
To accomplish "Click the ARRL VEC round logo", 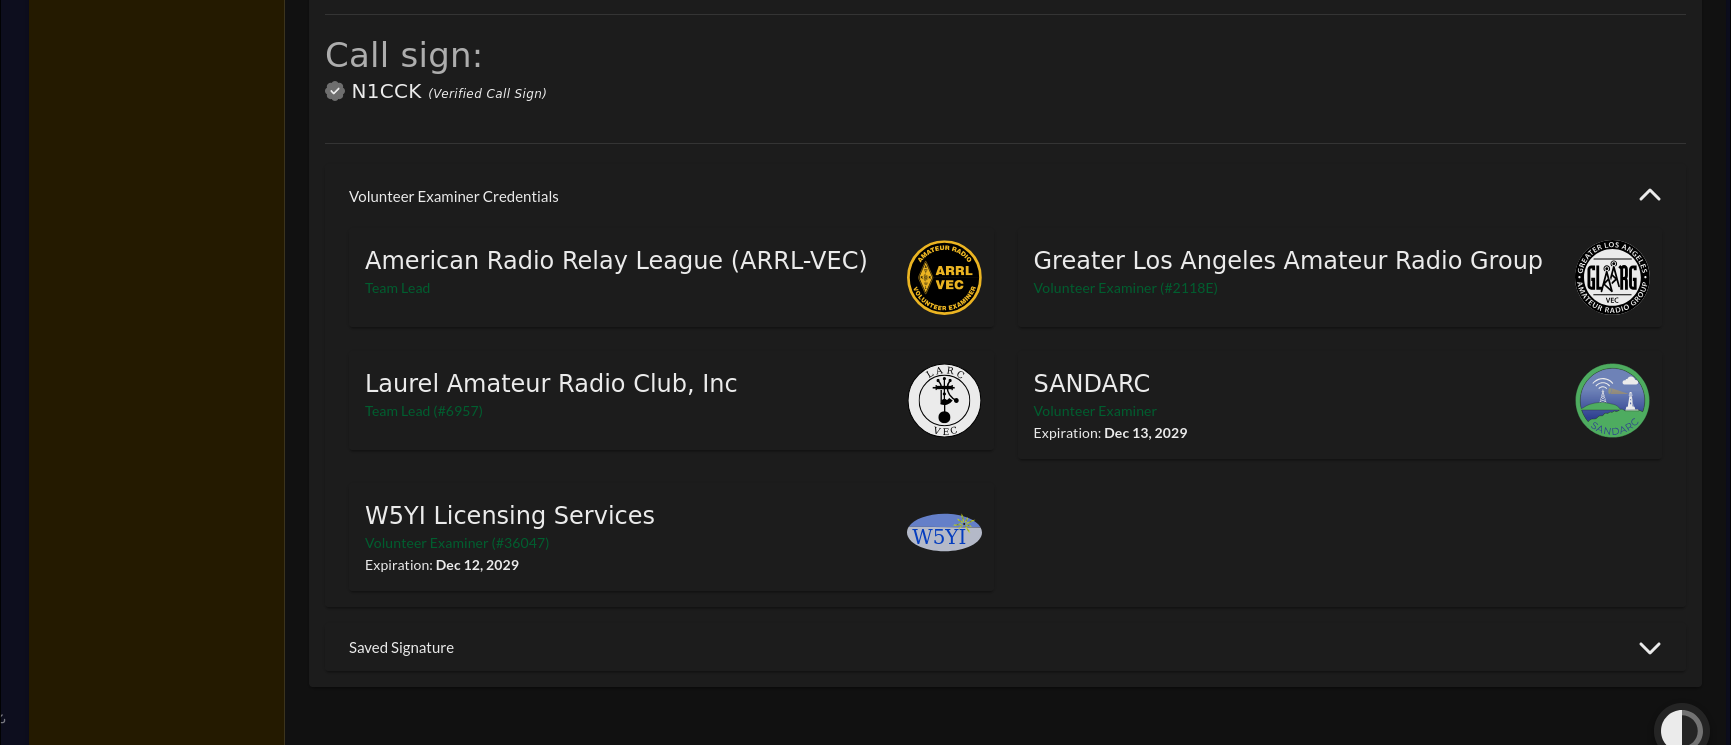I will click(944, 278).
